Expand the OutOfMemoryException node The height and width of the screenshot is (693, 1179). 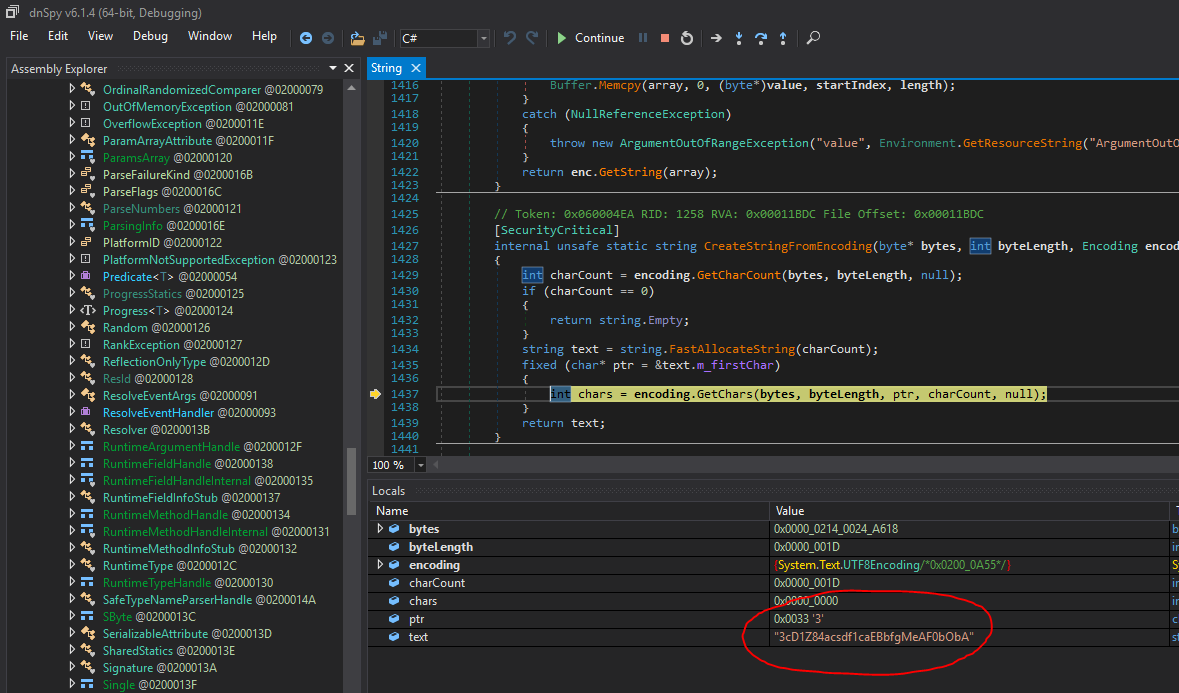pos(72,106)
